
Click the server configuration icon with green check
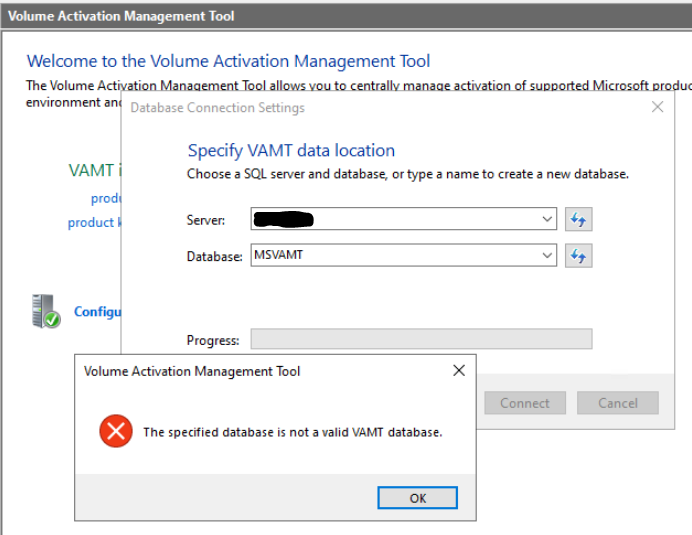pyautogui.click(x=45, y=311)
